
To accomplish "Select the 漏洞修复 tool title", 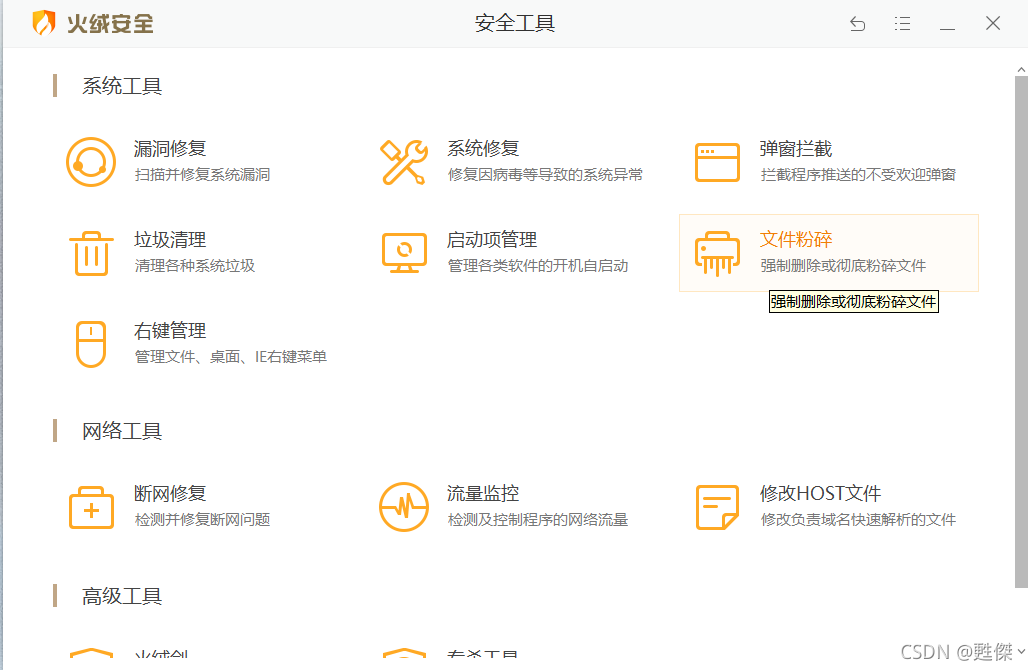I will (x=170, y=149).
